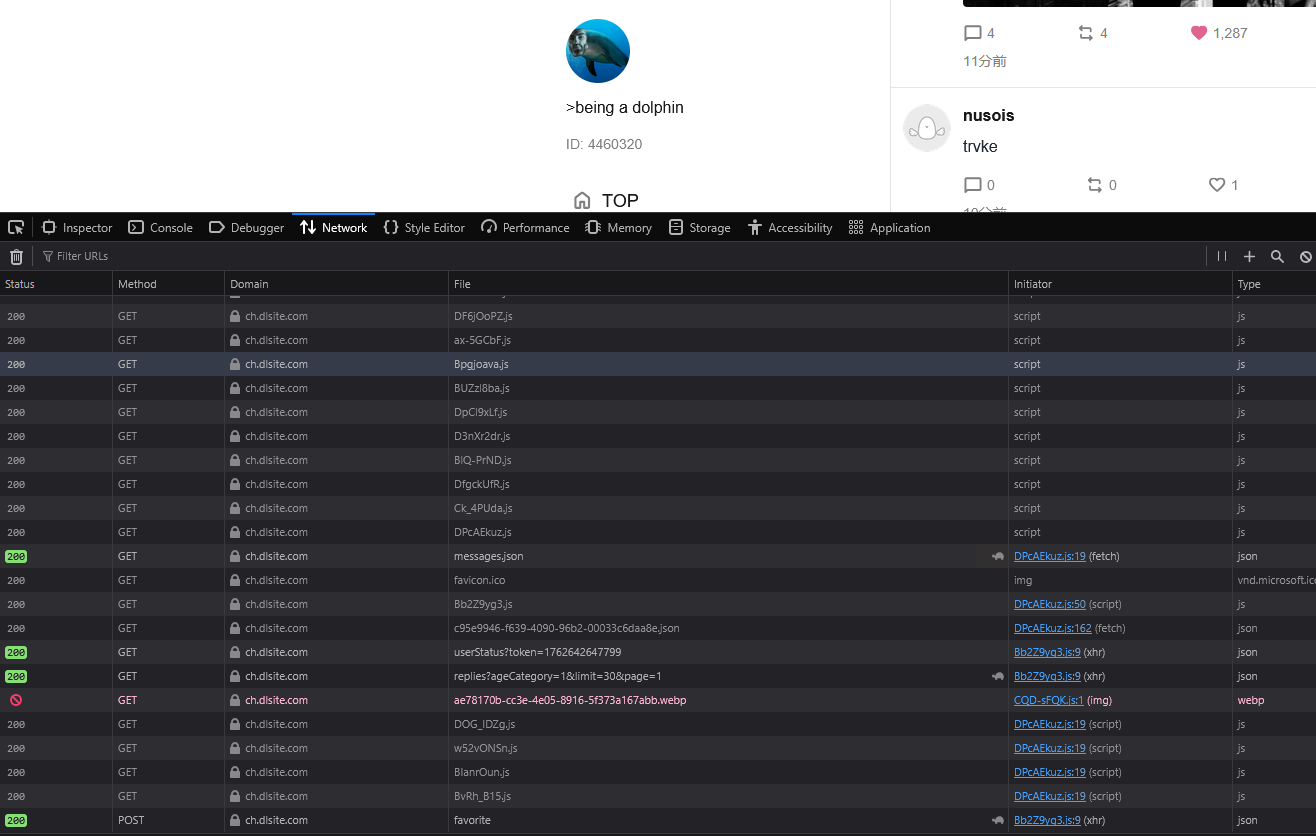Open the request blocking panel icon

[1305, 257]
